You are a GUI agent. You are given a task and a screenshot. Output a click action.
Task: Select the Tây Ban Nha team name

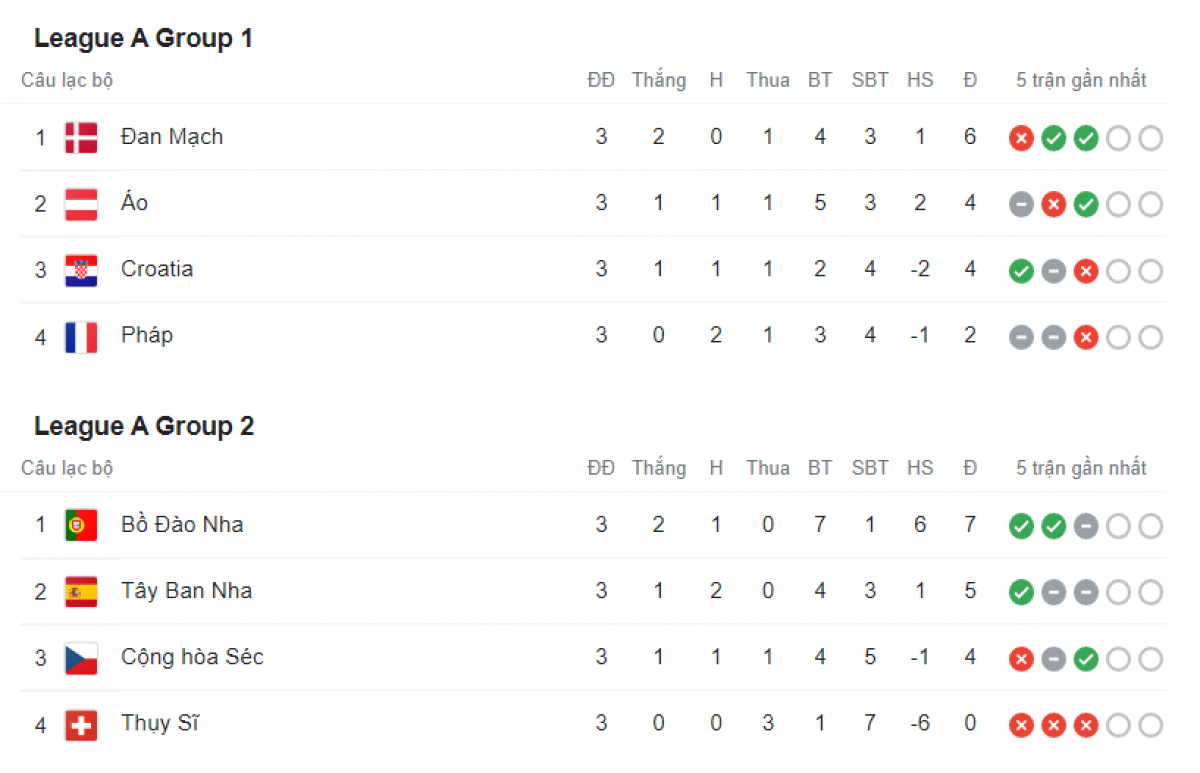(x=186, y=591)
